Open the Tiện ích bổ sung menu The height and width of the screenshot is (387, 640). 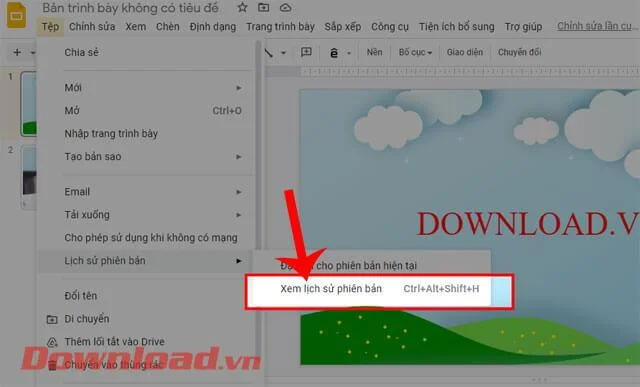point(456,27)
